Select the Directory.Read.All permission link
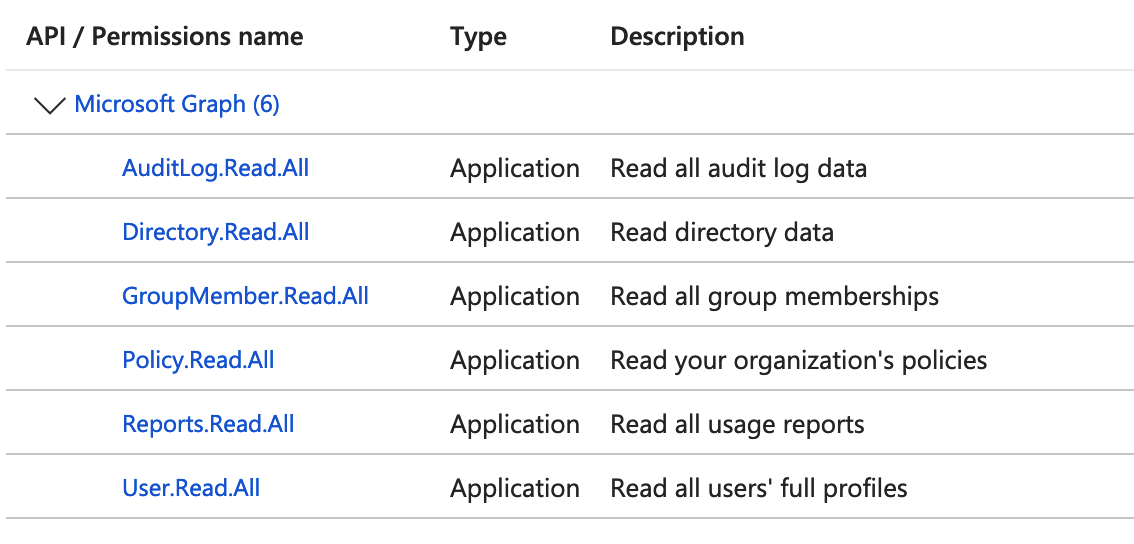The height and width of the screenshot is (544, 1134). [x=215, y=232]
